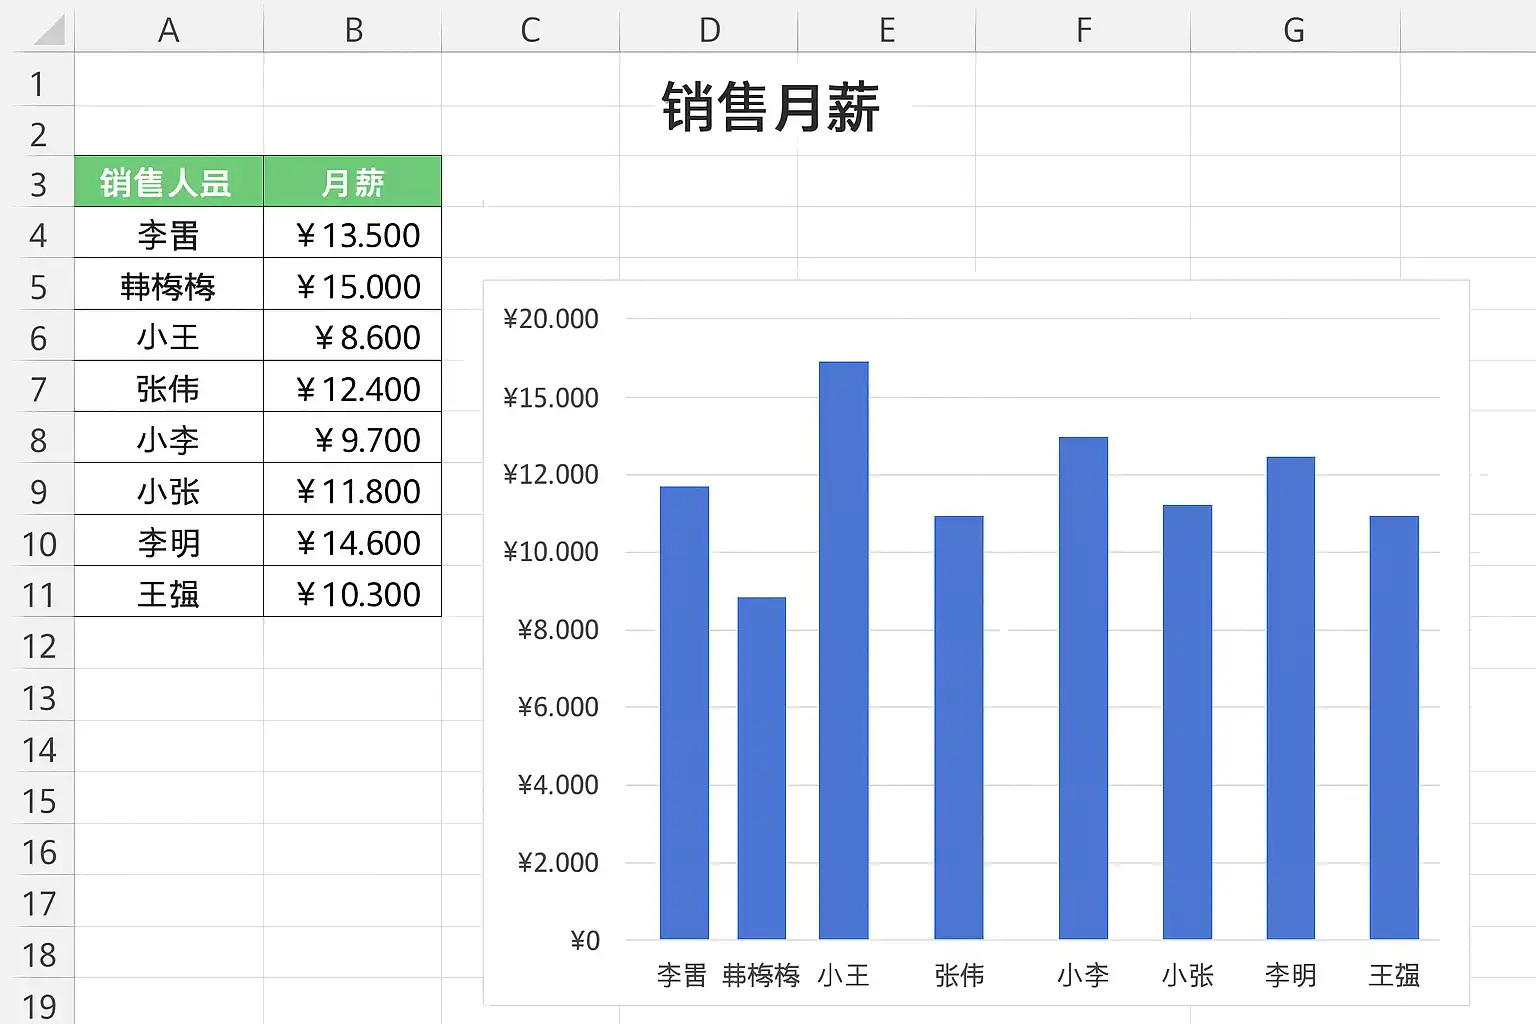Image resolution: width=1536 pixels, height=1024 pixels.
Task: Click the "李明" chart axis label
Action: [1291, 975]
